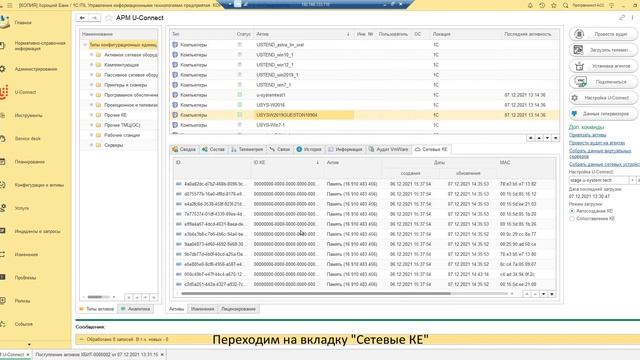This screenshot has height=360, width=640.
Task: Click Установка агентов button
Action: tap(603, 66)
